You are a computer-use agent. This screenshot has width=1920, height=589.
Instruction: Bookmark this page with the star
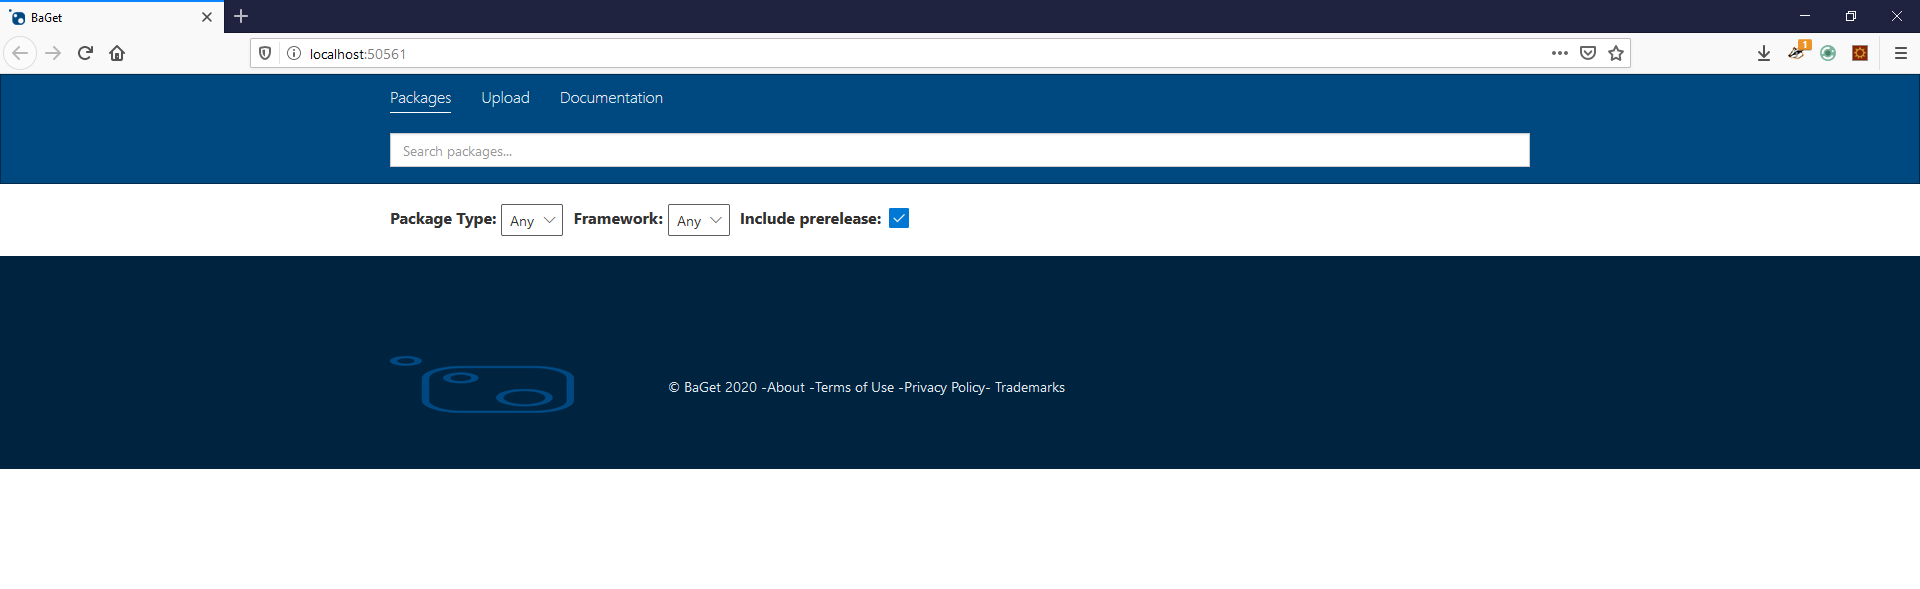click(1616, 53)
